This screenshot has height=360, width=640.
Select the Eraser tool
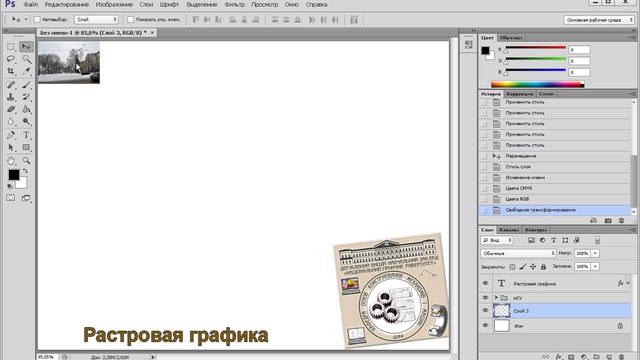(x=11, y=109)
